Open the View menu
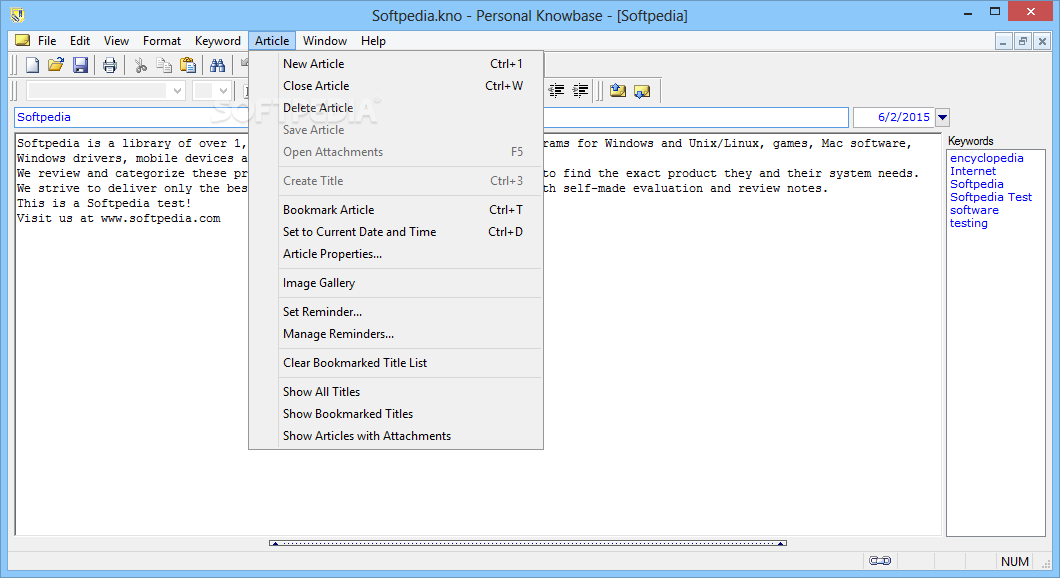 coord(116,41)
